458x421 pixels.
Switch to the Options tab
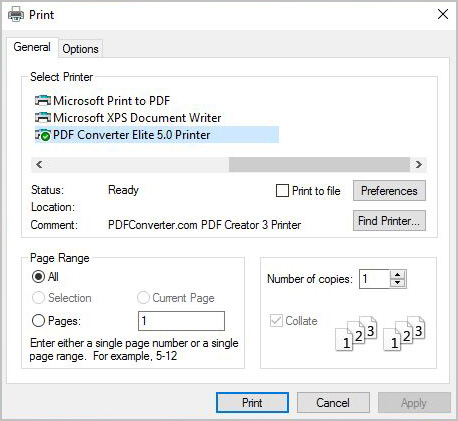80,49
